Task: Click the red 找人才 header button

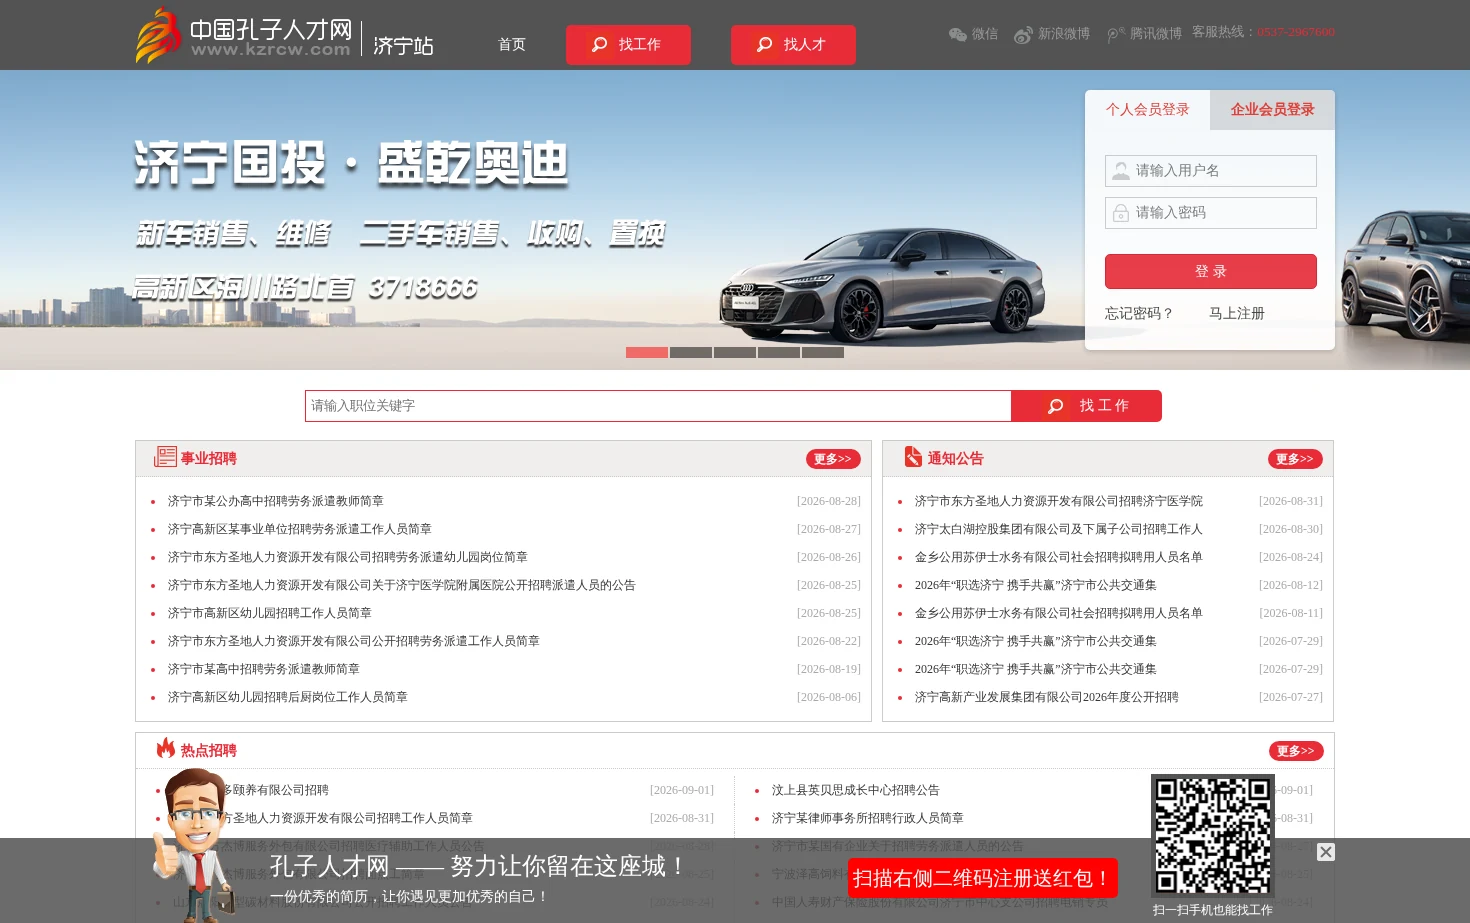Action: point(793,45)
